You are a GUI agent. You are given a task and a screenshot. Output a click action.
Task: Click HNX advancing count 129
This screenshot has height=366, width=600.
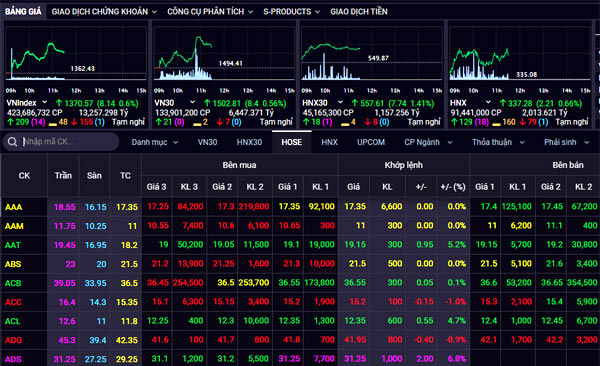(x=466, y=122)
